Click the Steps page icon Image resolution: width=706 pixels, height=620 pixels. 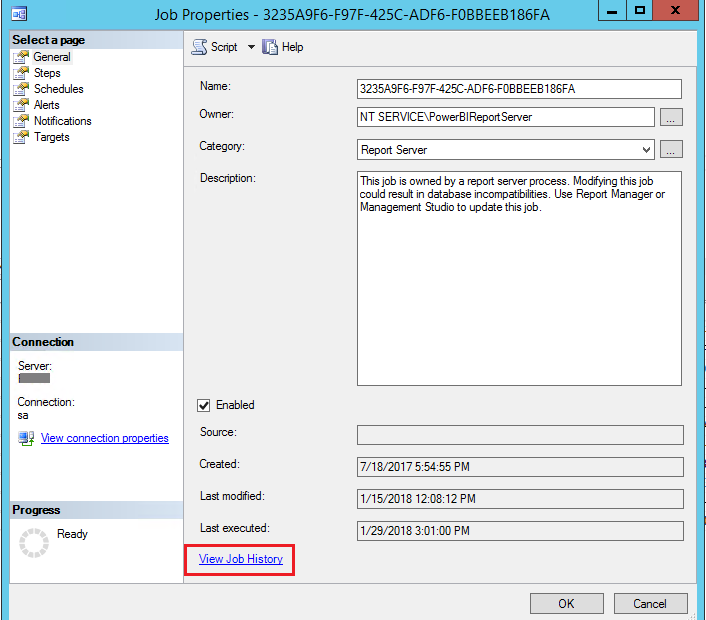point(21,73)
